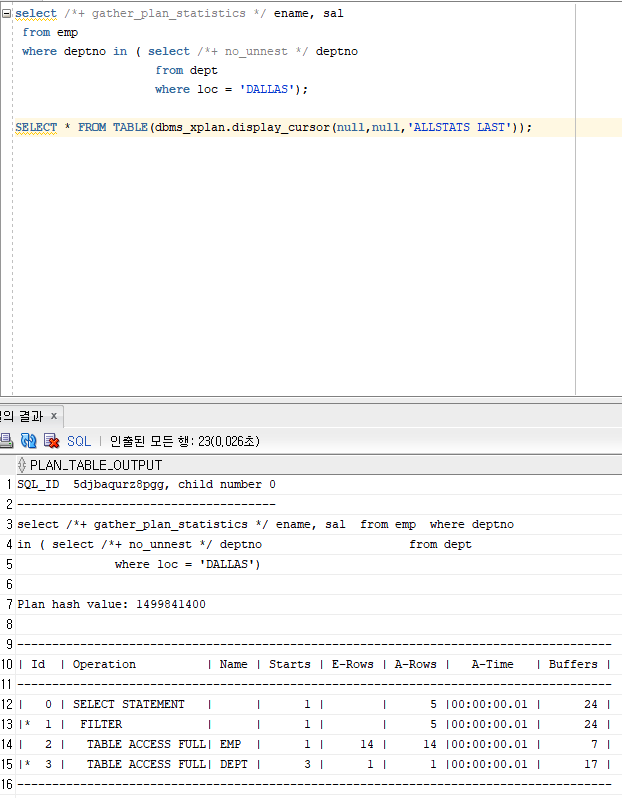Click the sort icon beside PLAN_TABLE_OUTPUT header
The image size is (622, 798).
21,465
